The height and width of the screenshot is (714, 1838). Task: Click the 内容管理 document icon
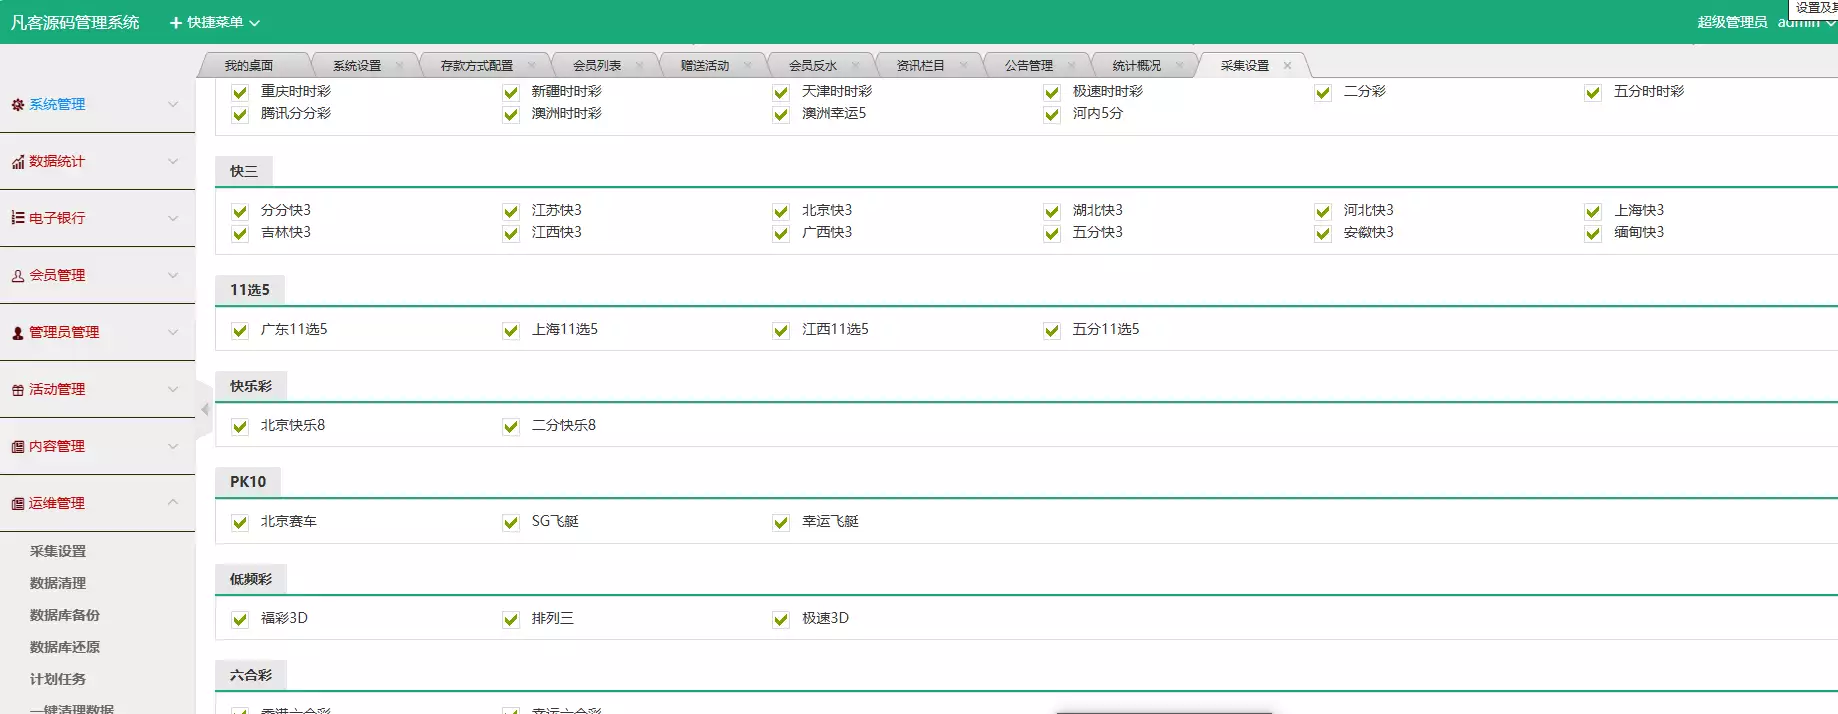[18, 447]
